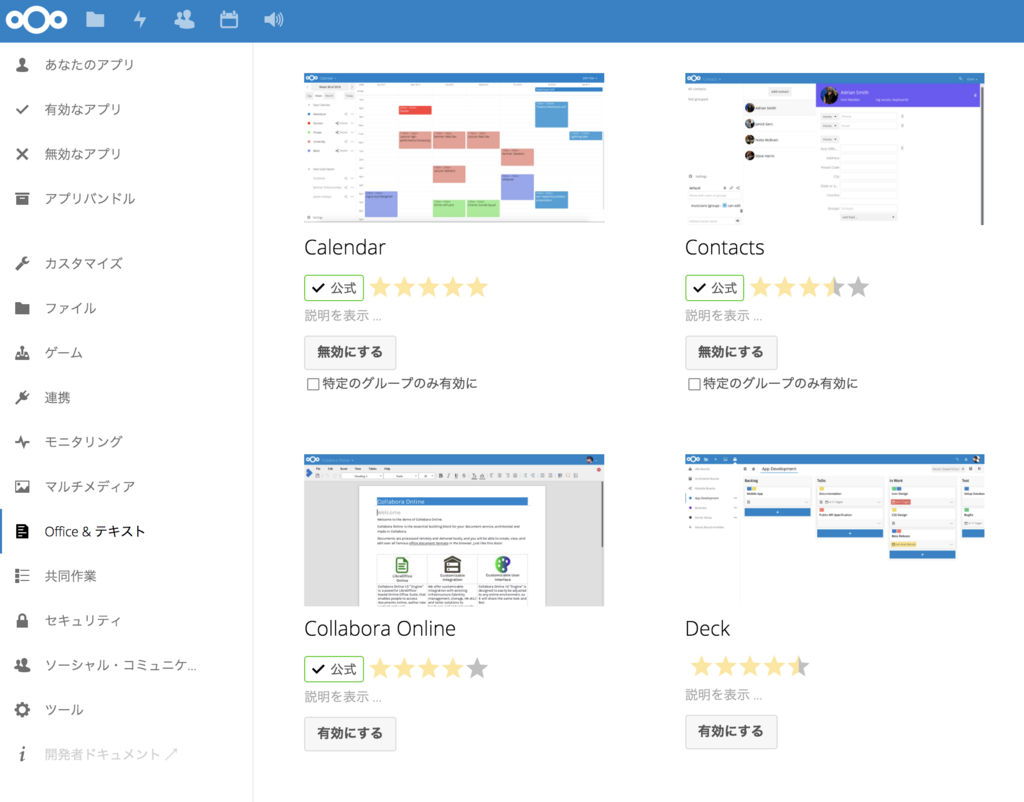Click the Collabora Online star rating
Screen dimensions: 1024x802
click(x=428, y=669)
